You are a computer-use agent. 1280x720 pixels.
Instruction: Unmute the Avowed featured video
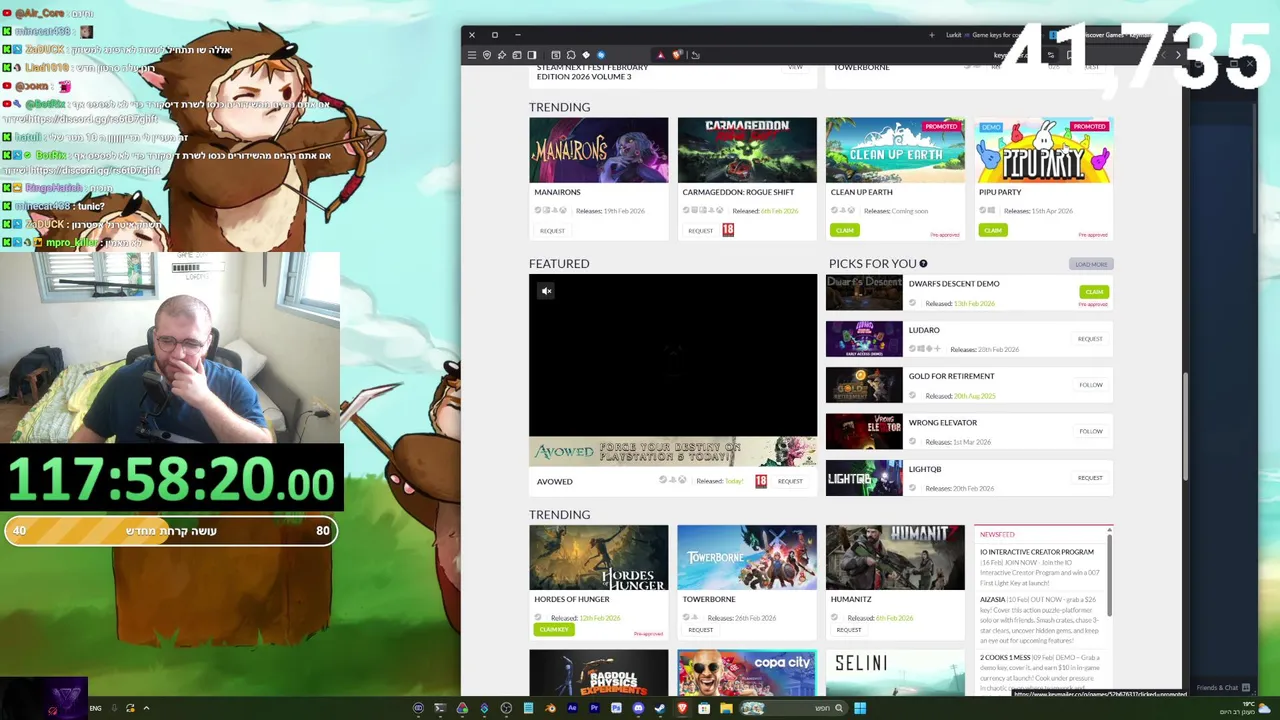point(546,291)
